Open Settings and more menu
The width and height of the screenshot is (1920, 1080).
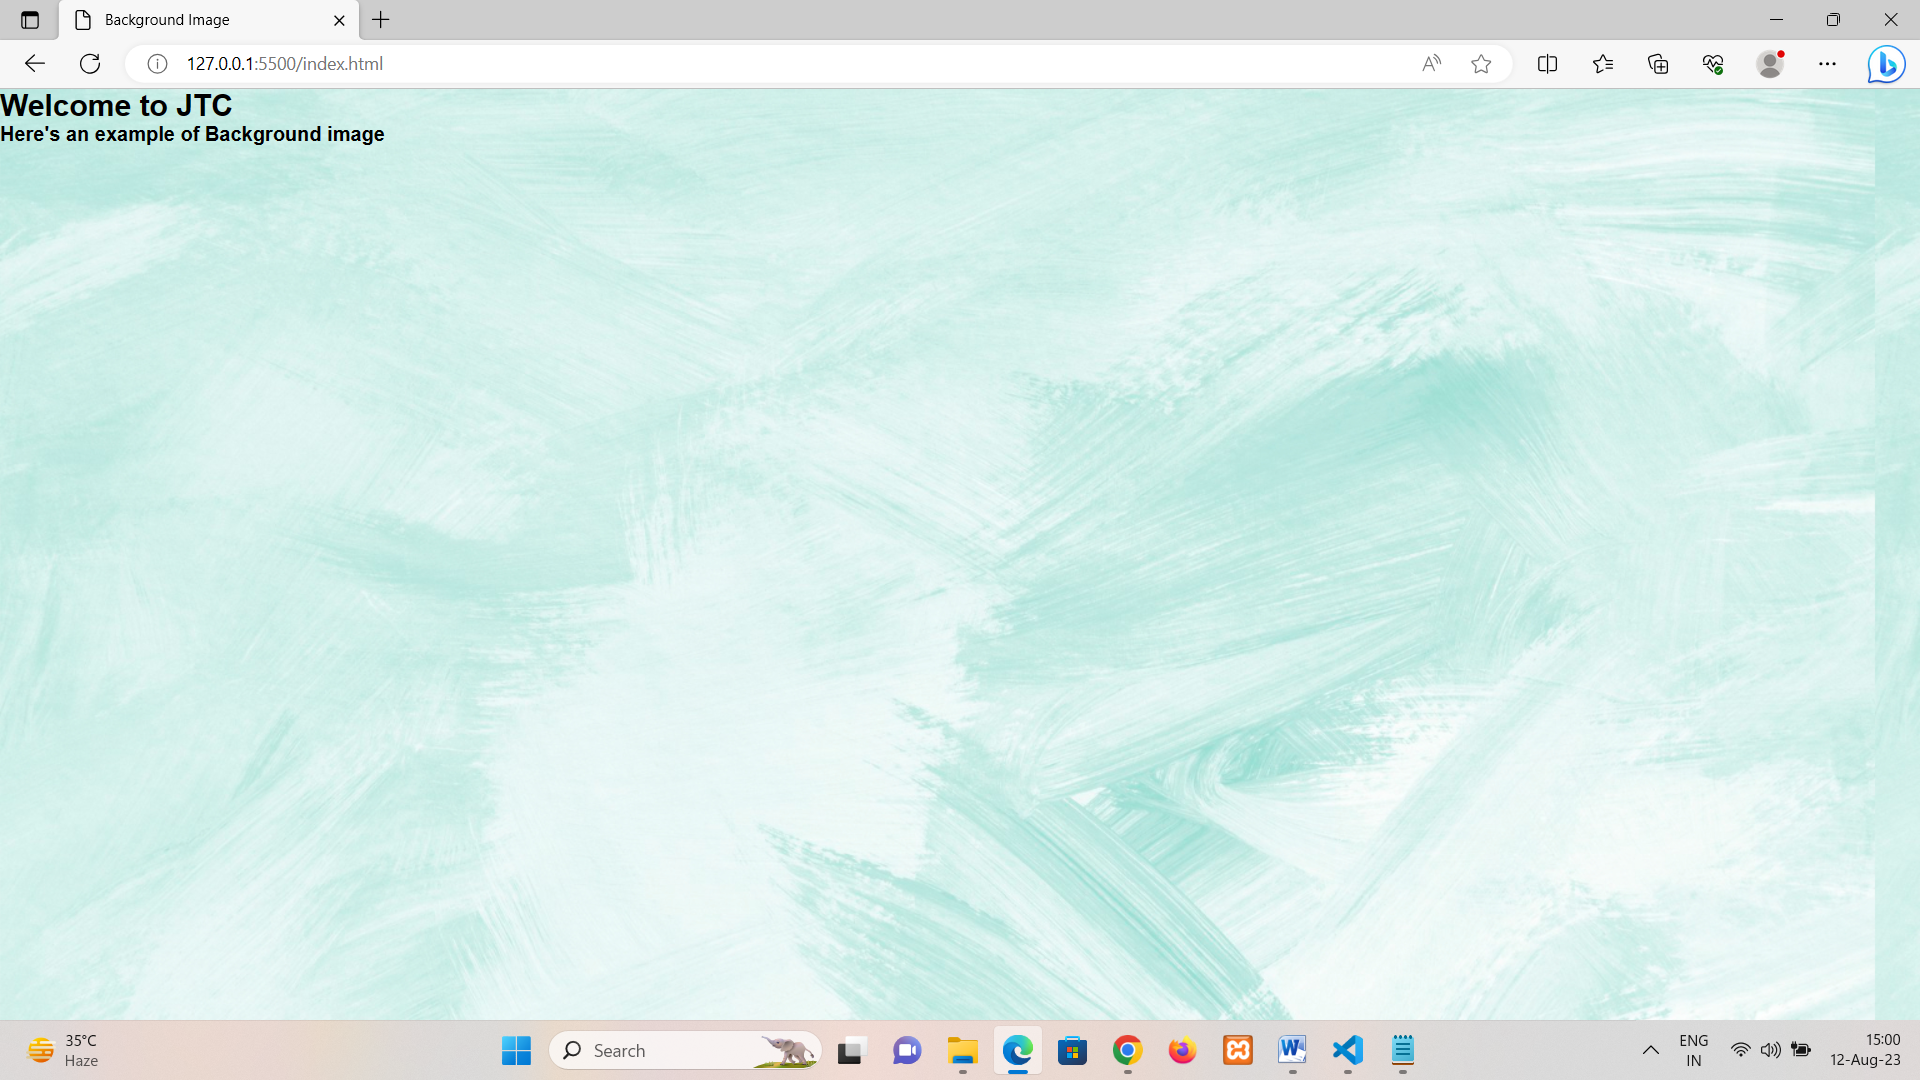[1827, 64]
